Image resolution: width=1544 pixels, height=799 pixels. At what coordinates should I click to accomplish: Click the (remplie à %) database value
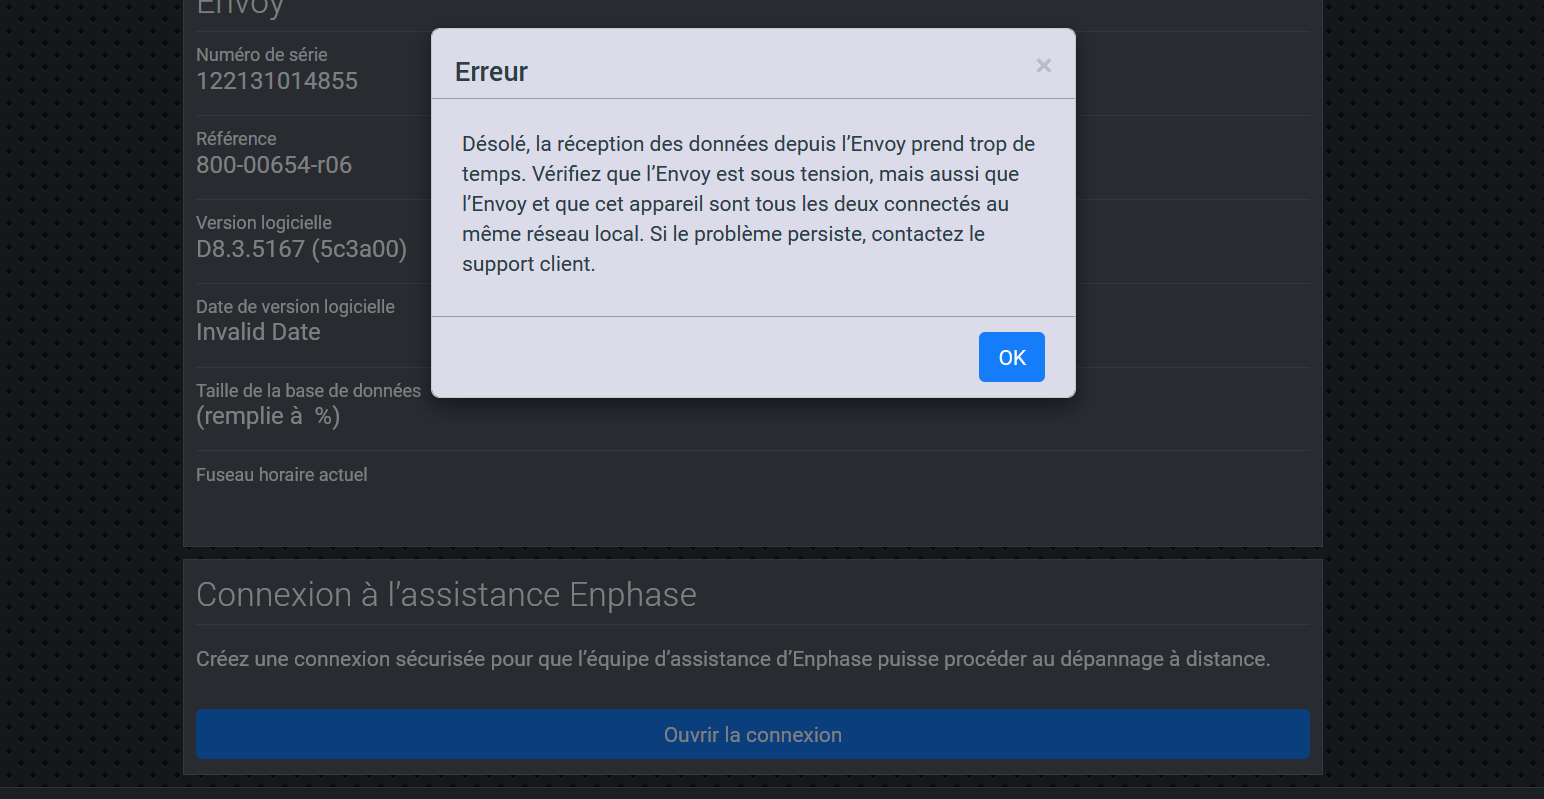(x=268, y=416)
